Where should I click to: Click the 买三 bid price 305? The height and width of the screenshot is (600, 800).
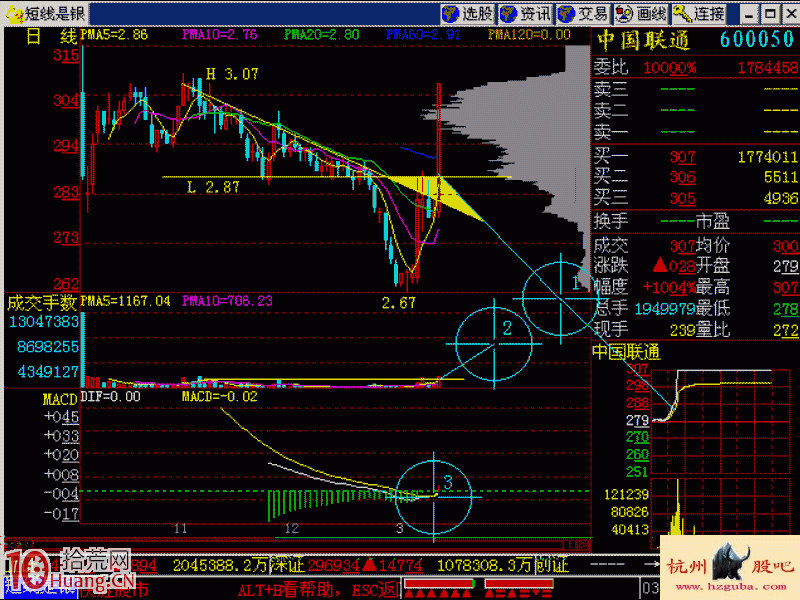pos(683,198)
